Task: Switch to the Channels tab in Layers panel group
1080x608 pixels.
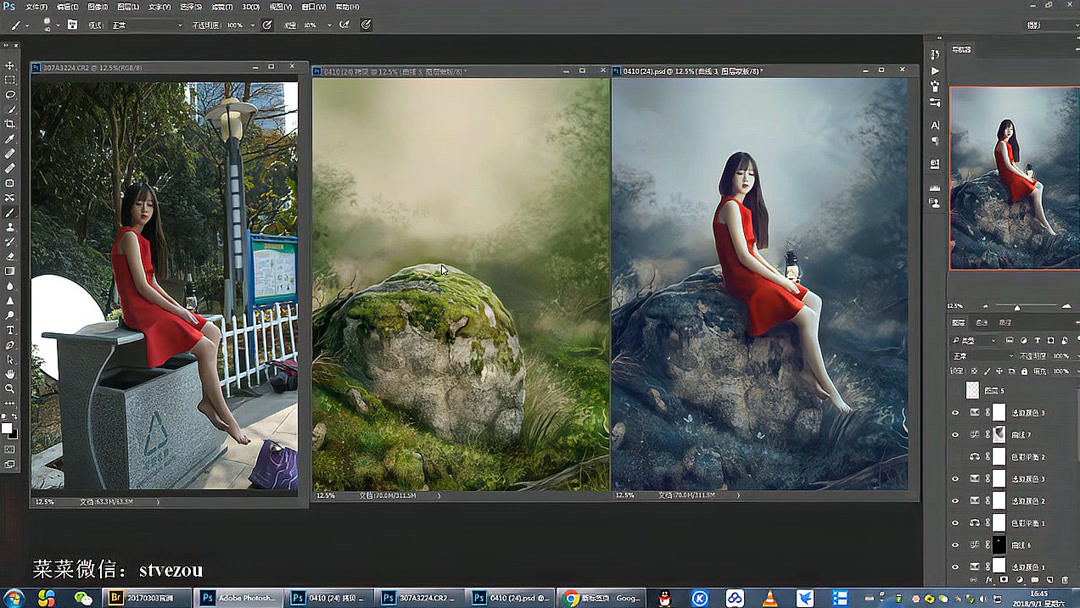Action: click(982, 323)
